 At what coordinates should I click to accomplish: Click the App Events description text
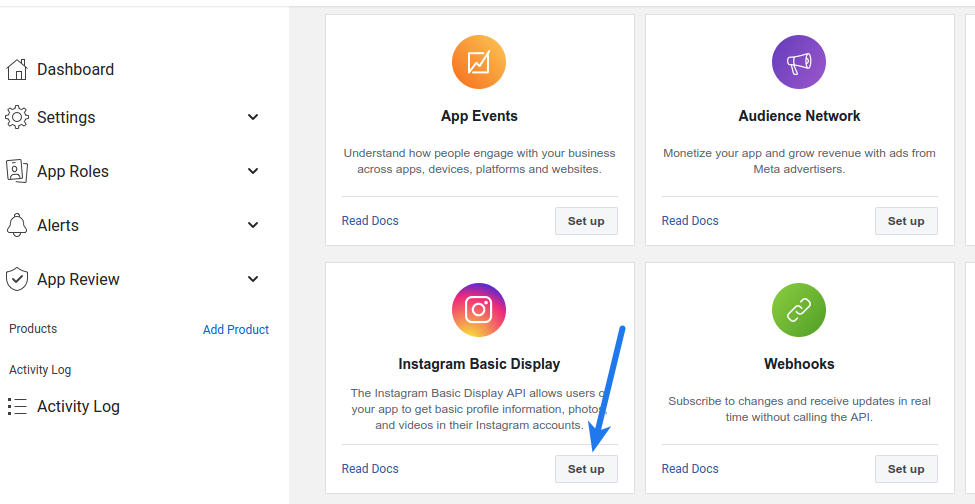[x=479, y=161]
